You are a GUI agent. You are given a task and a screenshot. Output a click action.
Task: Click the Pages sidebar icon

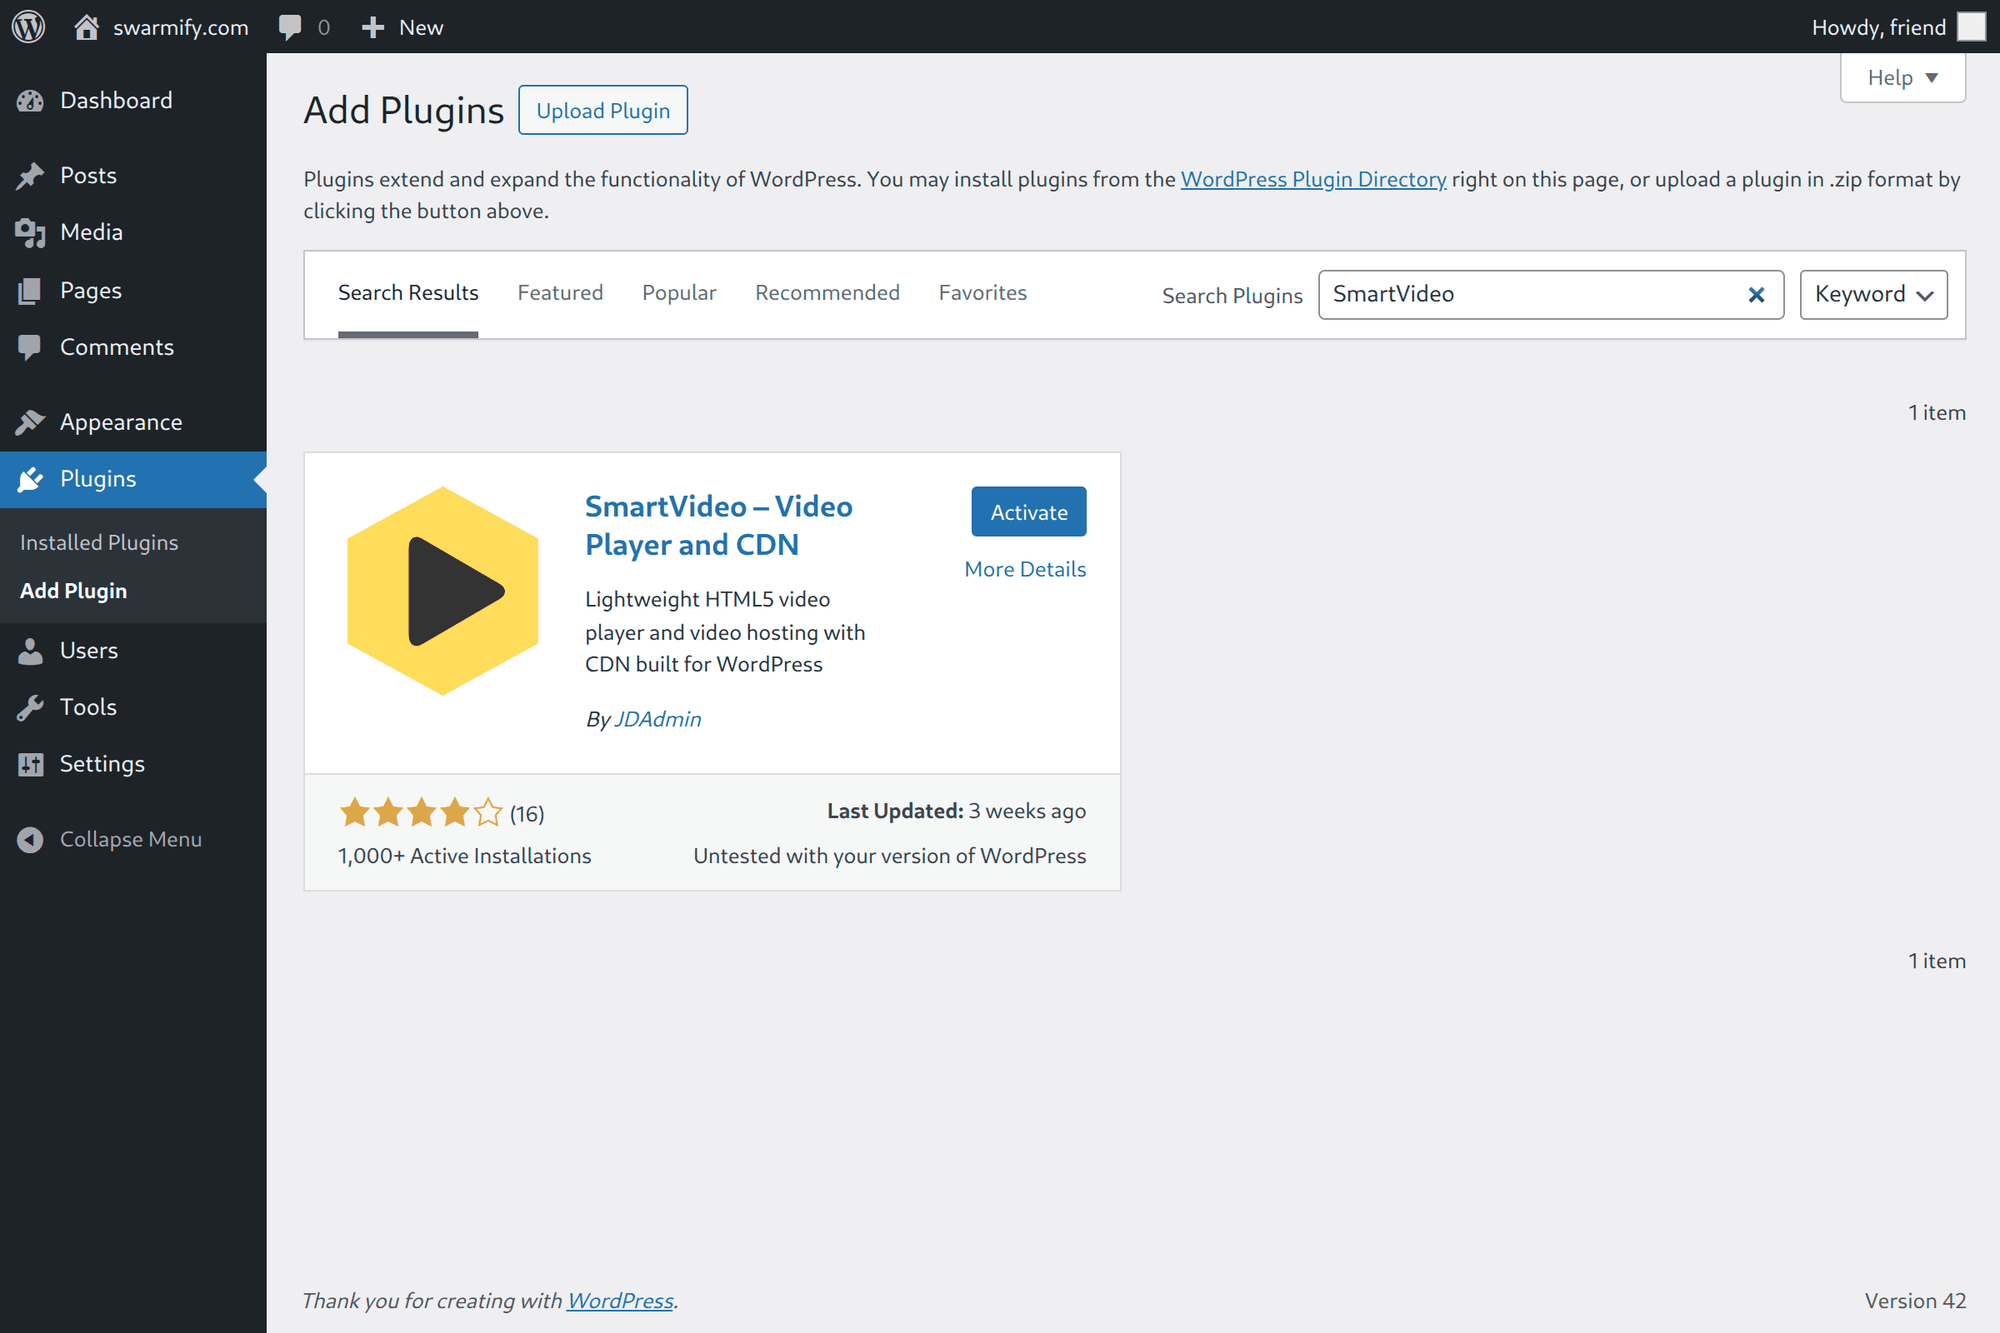[31, 290]
